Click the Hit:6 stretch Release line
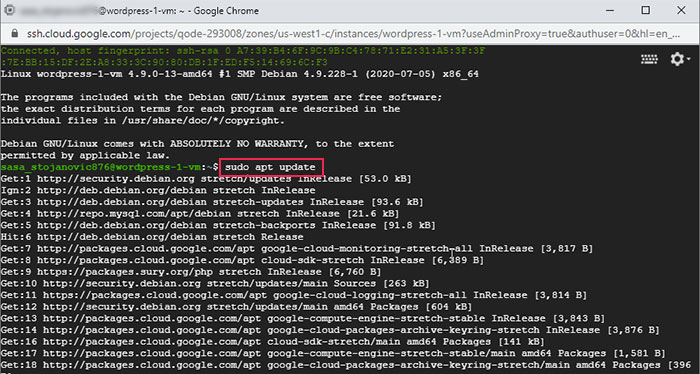The image size is (700, 374). point(152,237)
